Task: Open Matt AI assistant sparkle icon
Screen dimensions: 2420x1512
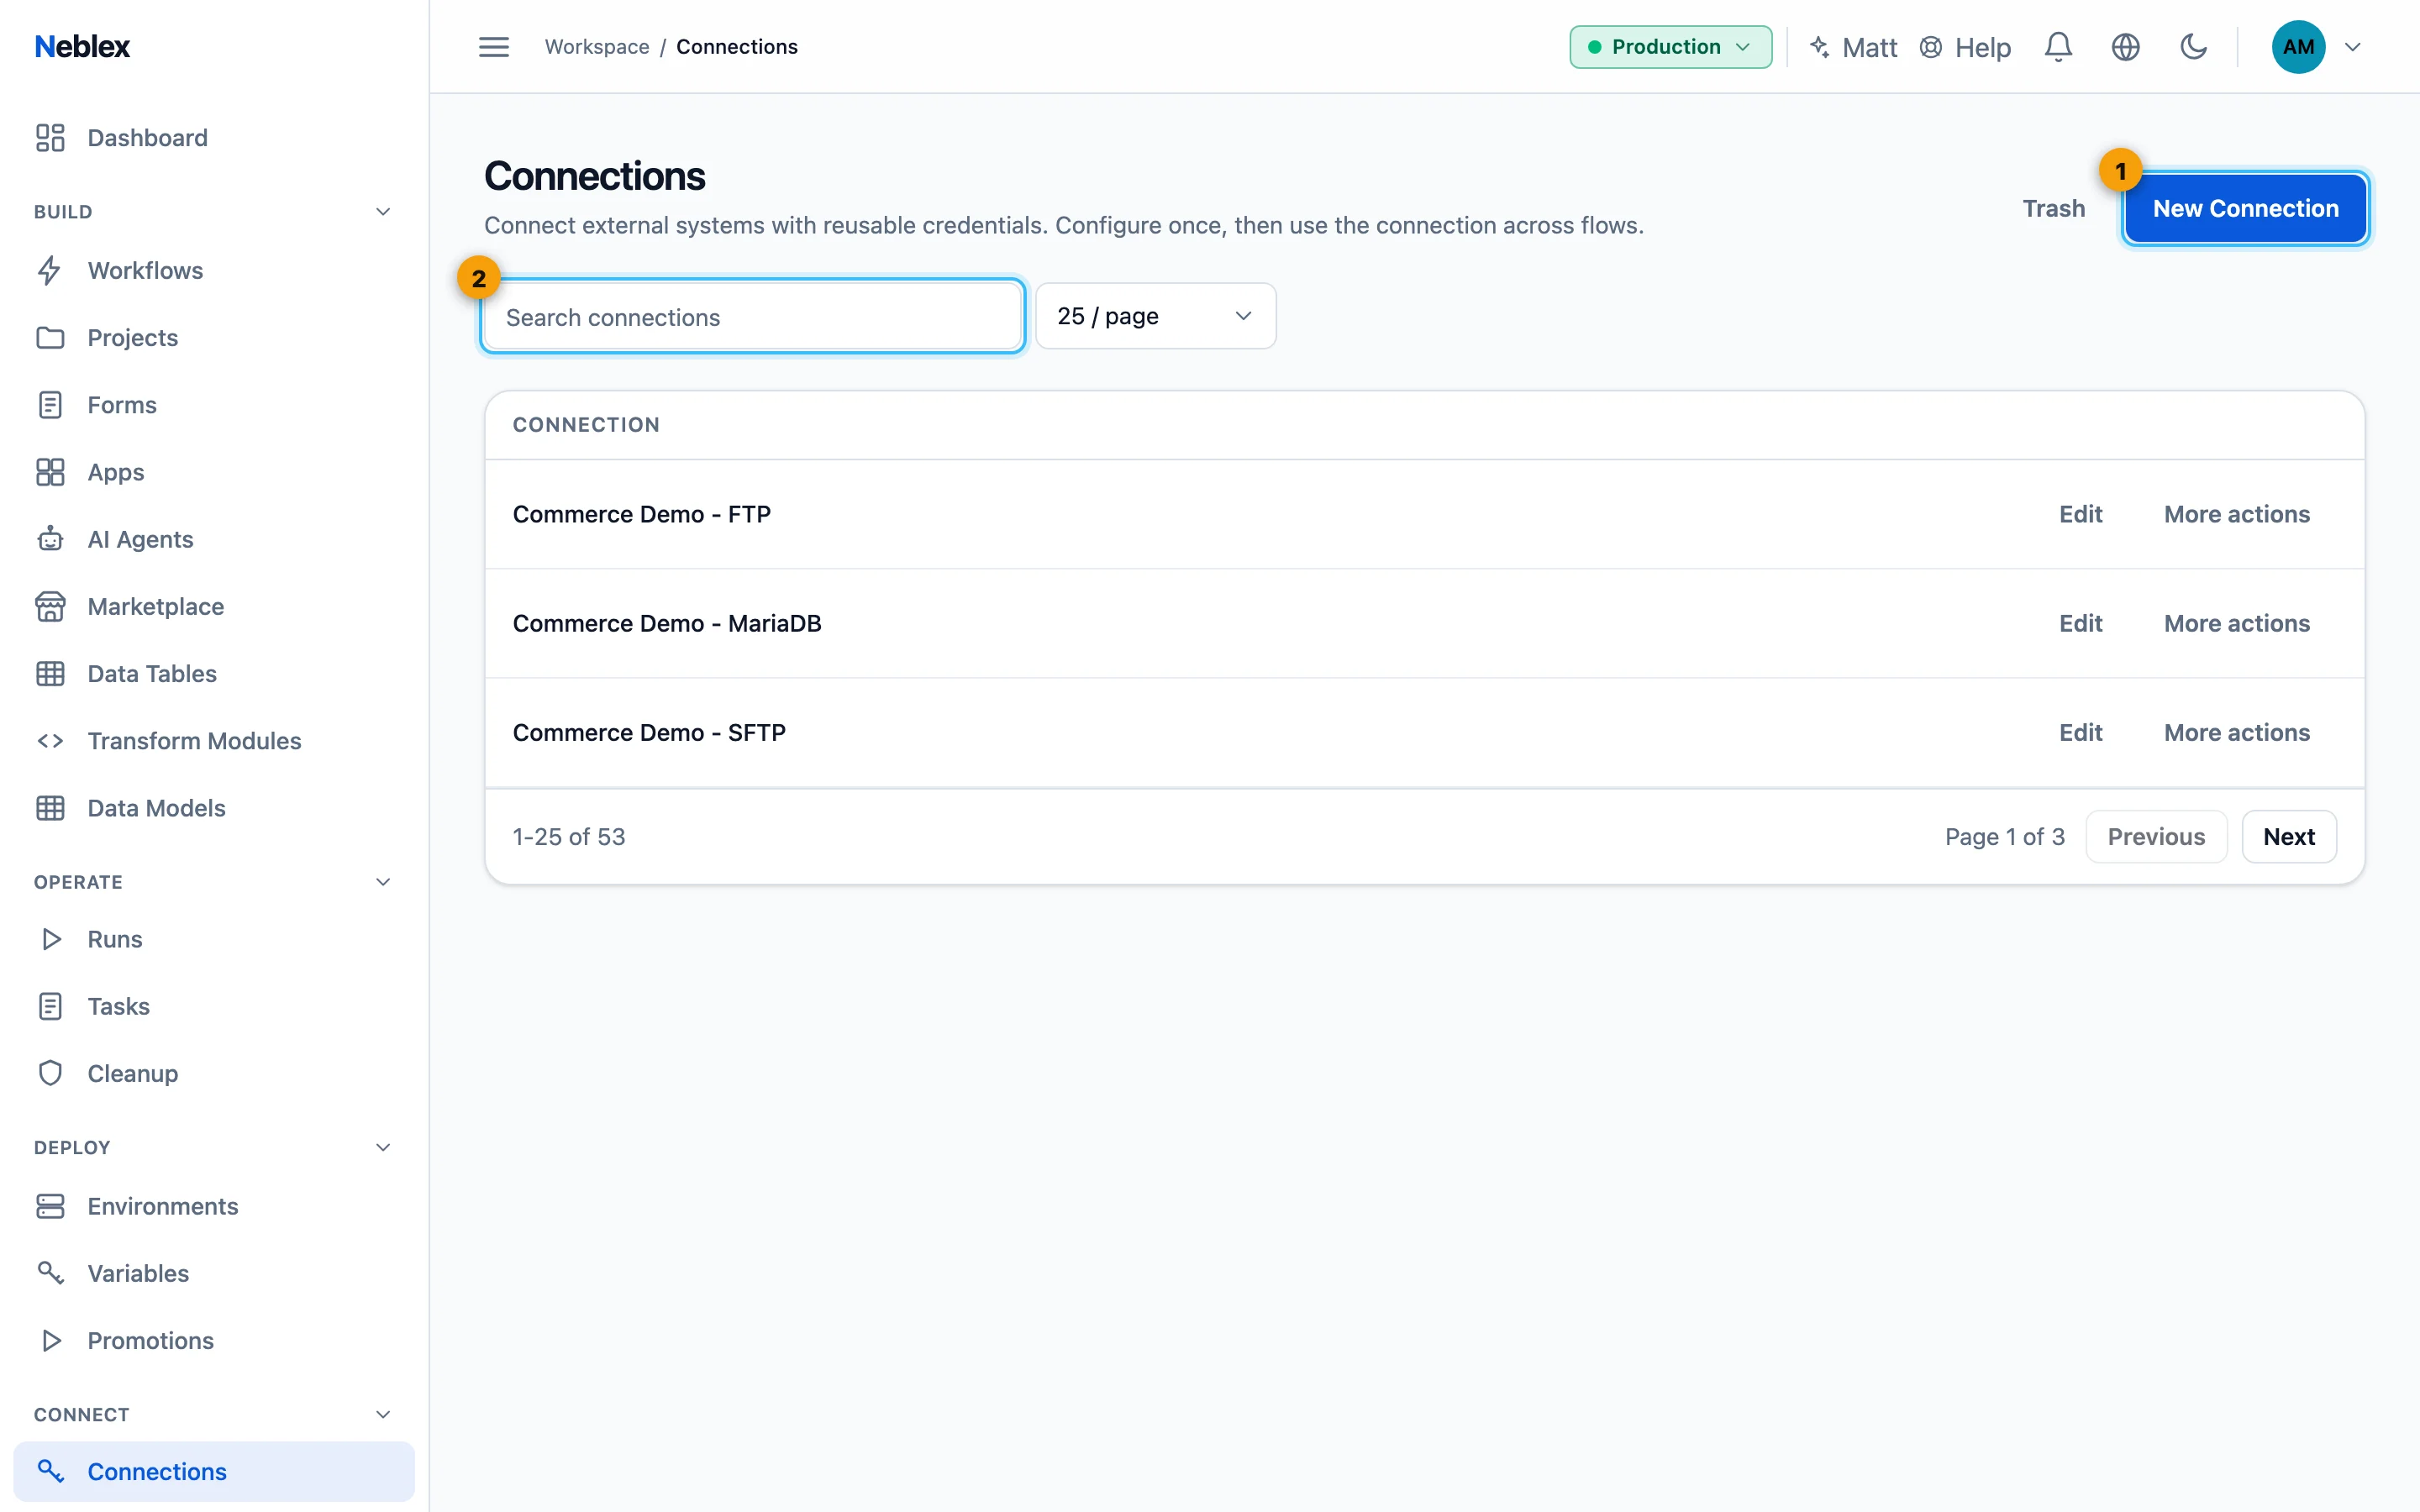Action: pyautogui.click(x=1819, y=47)
